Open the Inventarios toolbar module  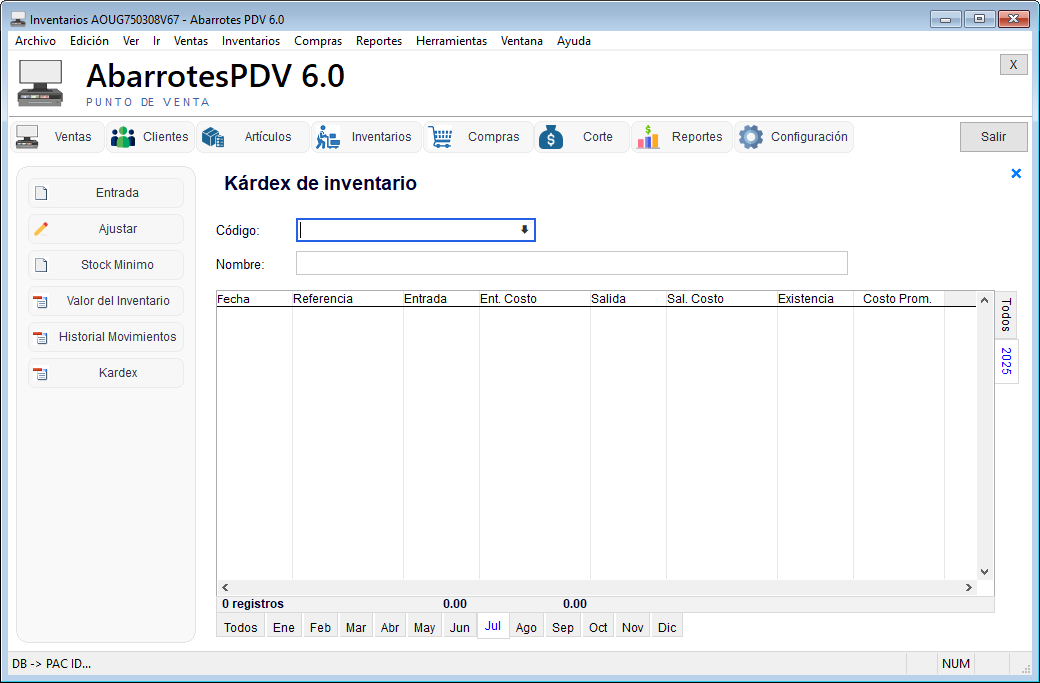click(366, 137)
